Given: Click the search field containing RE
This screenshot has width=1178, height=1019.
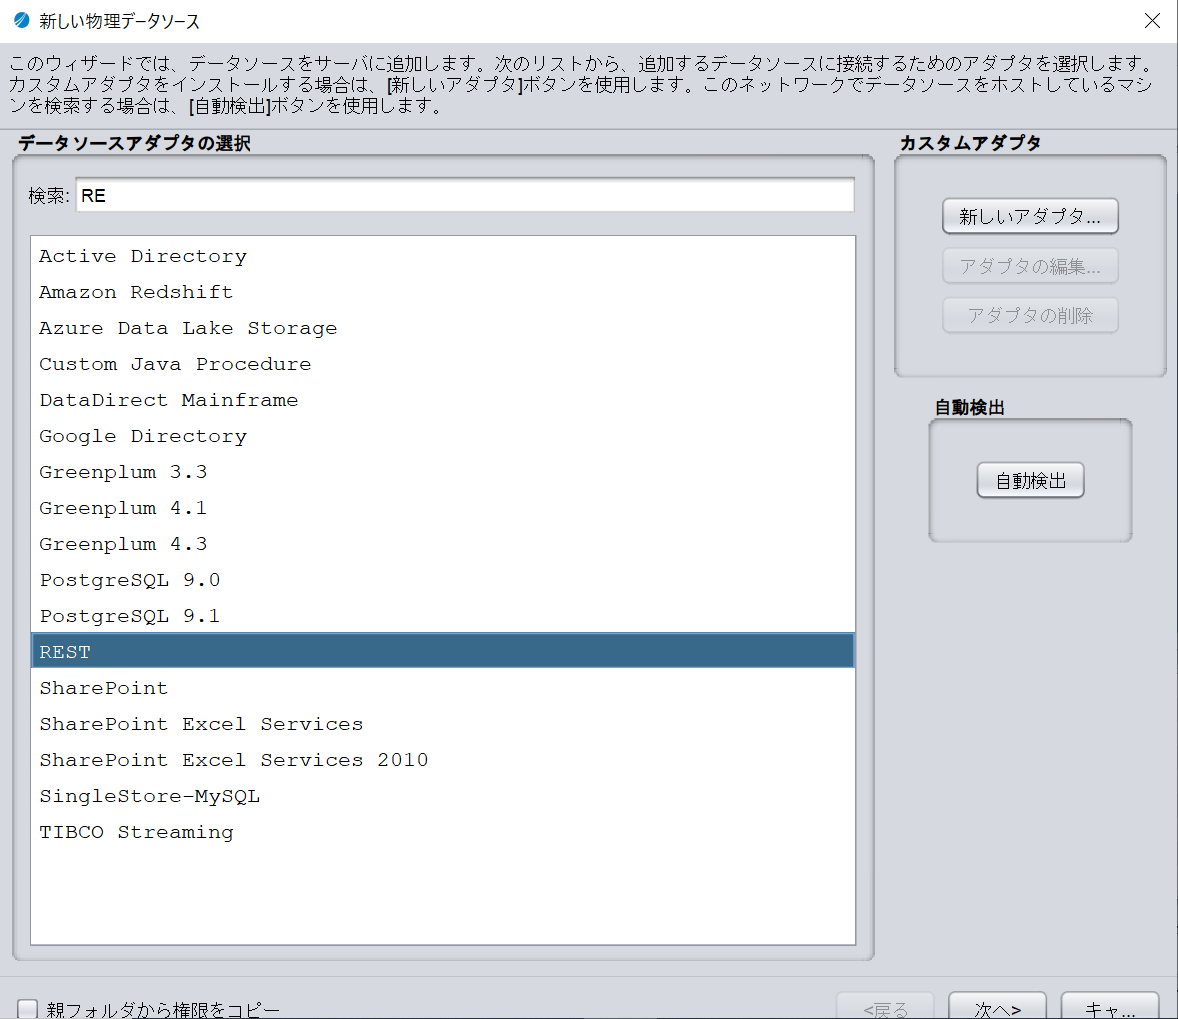Looking at the screenshot, I should [x=465, y=195].
